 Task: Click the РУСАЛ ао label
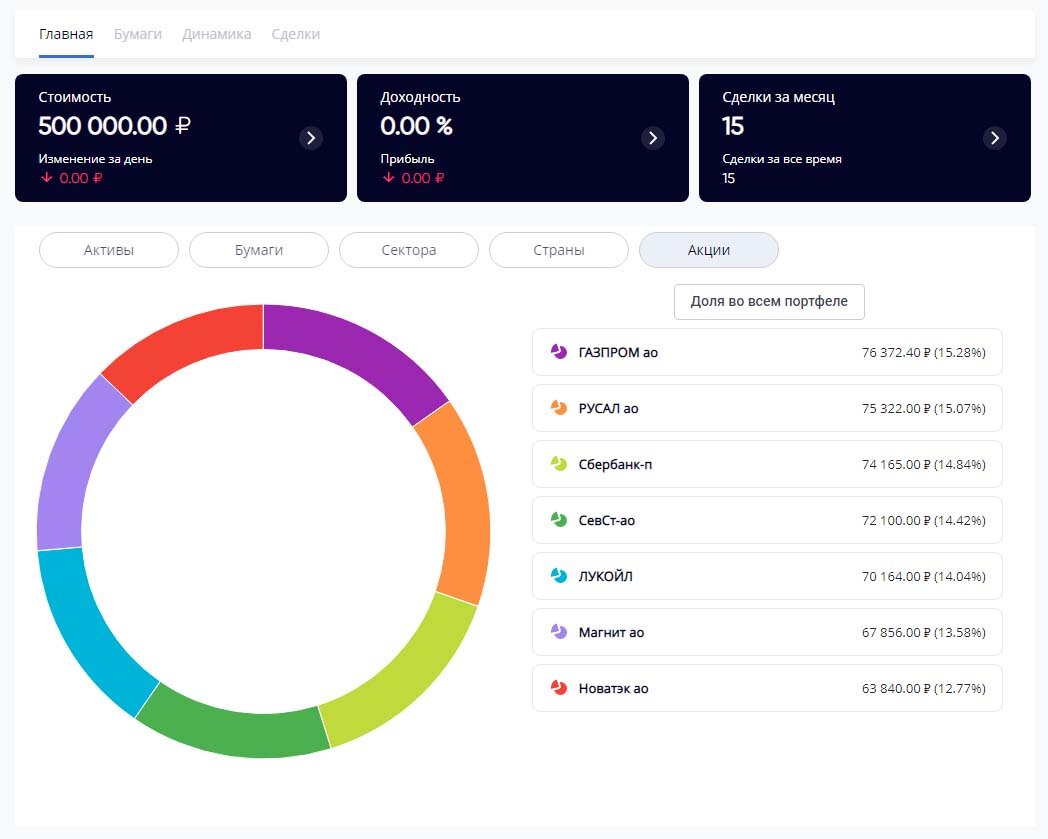tap(608, 408)
